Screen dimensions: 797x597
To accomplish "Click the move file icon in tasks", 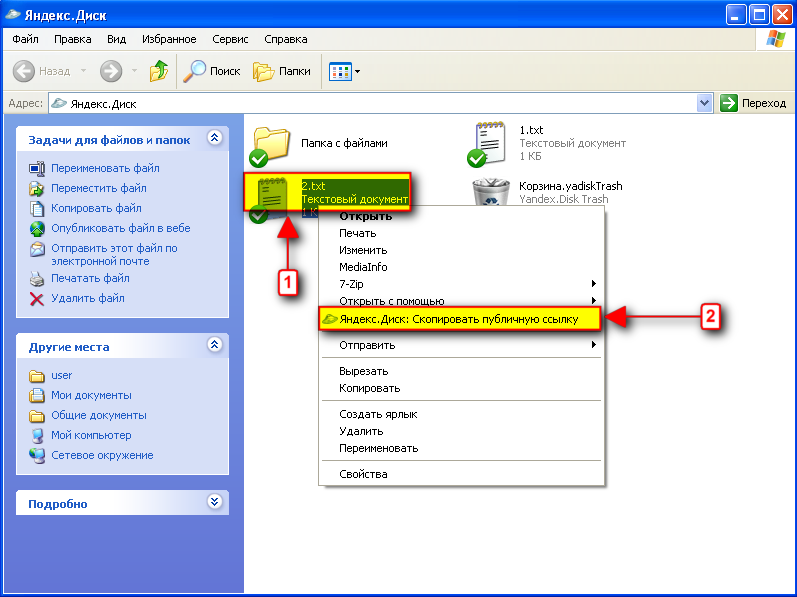I will coord(37,188).
